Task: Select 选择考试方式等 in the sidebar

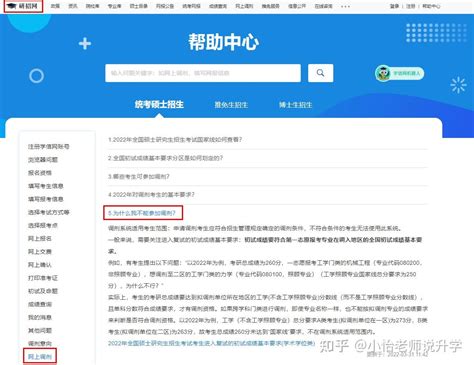Action: (48, 212)
